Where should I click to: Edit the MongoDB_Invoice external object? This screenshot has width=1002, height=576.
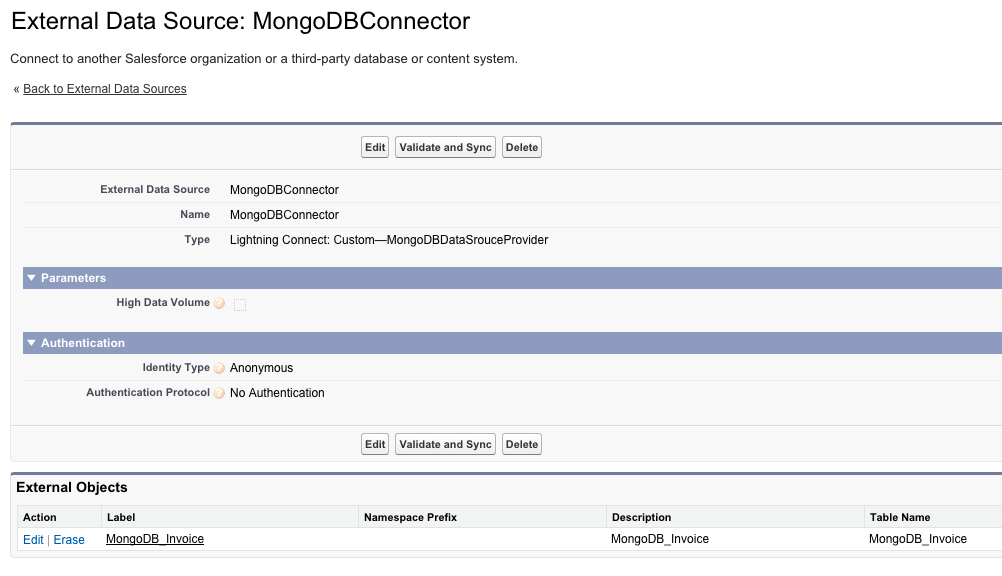33,540
